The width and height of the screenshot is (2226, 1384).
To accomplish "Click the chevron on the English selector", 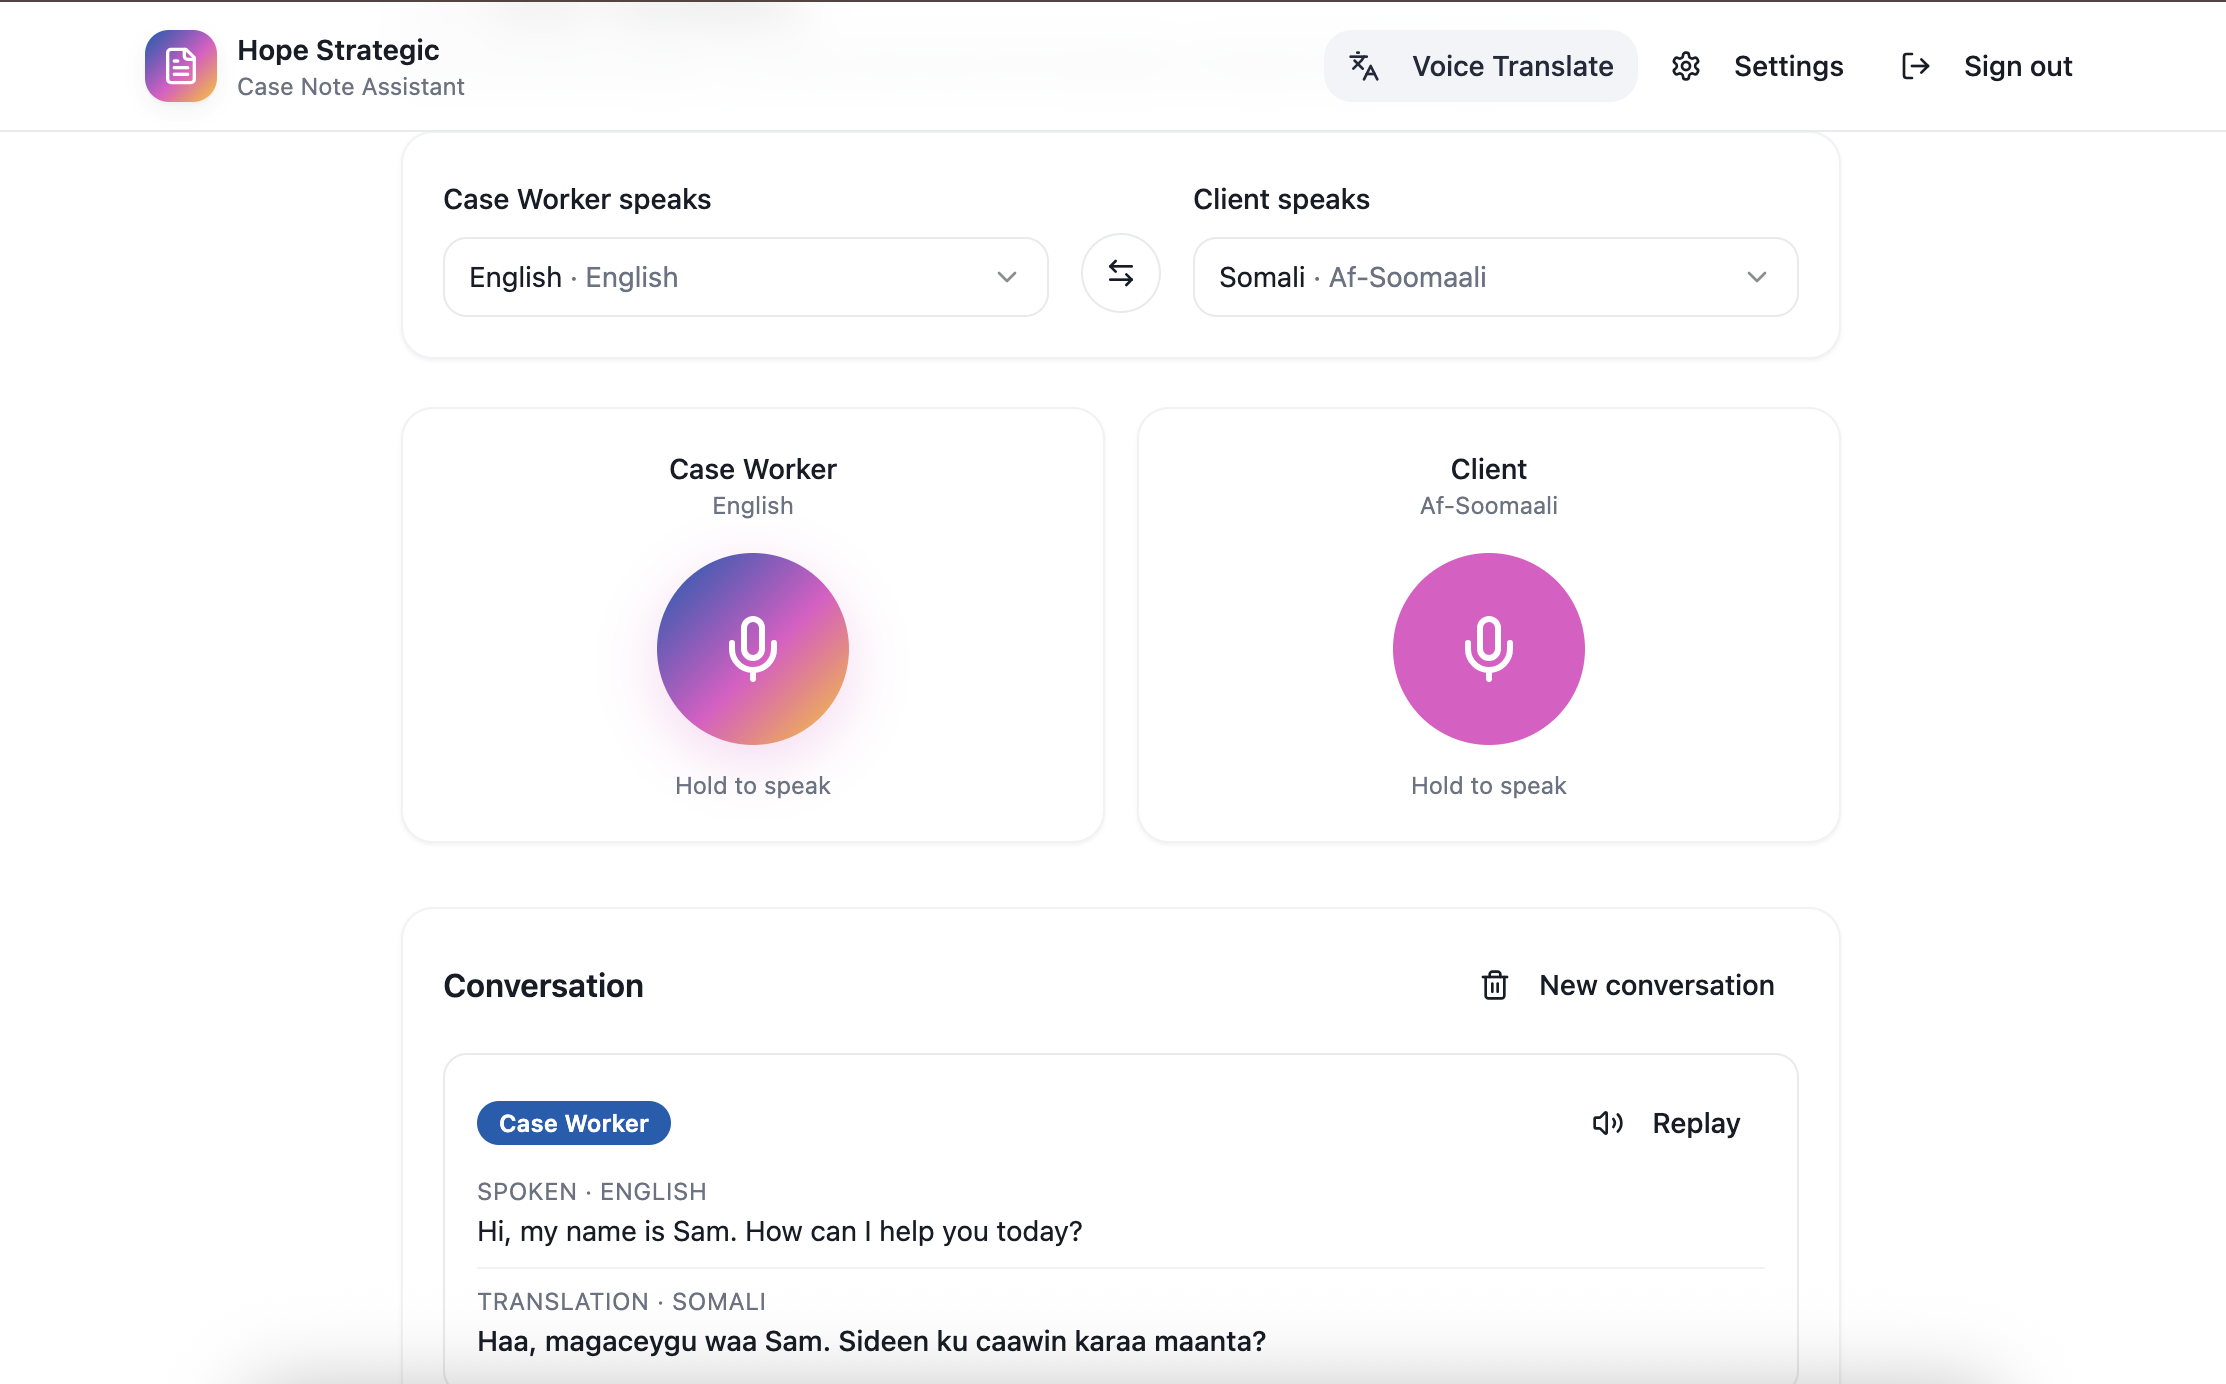I will click(x=1006, y=277).
